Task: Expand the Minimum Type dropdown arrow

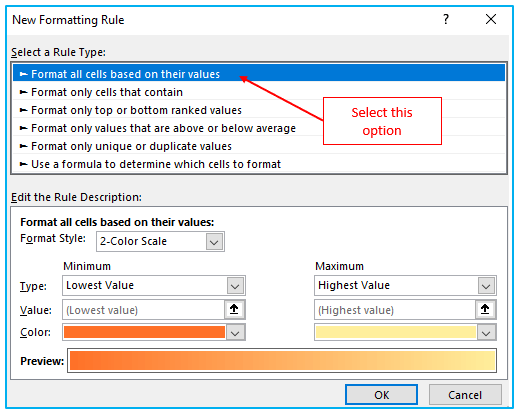Action: pyautogui.click(x=235, y=286)
